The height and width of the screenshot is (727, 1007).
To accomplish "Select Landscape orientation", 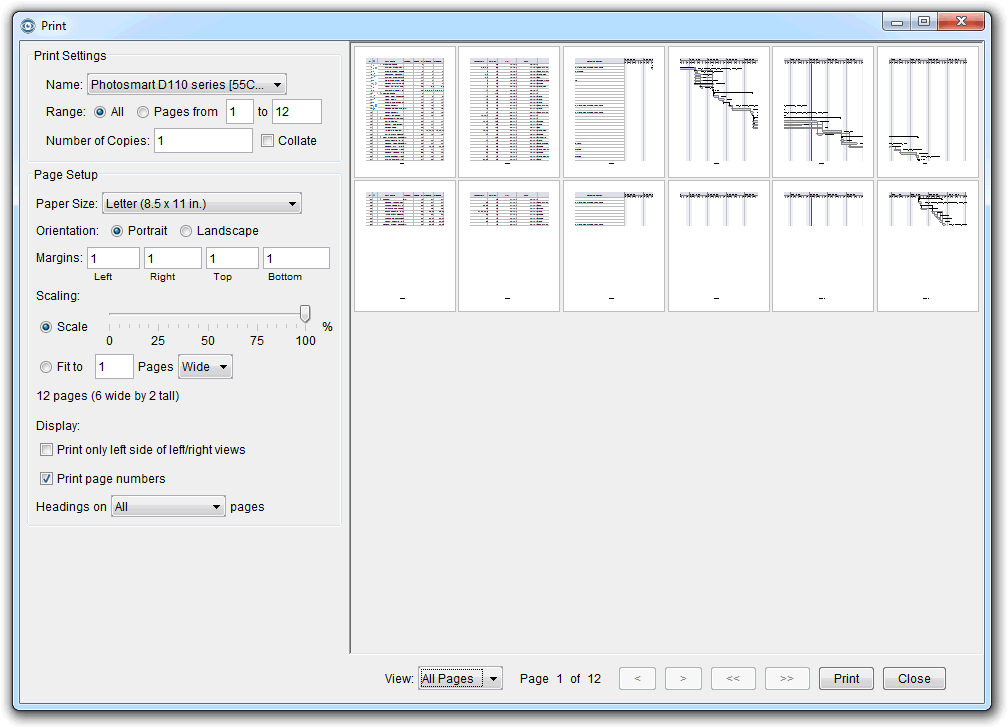I will coord(187,231).
